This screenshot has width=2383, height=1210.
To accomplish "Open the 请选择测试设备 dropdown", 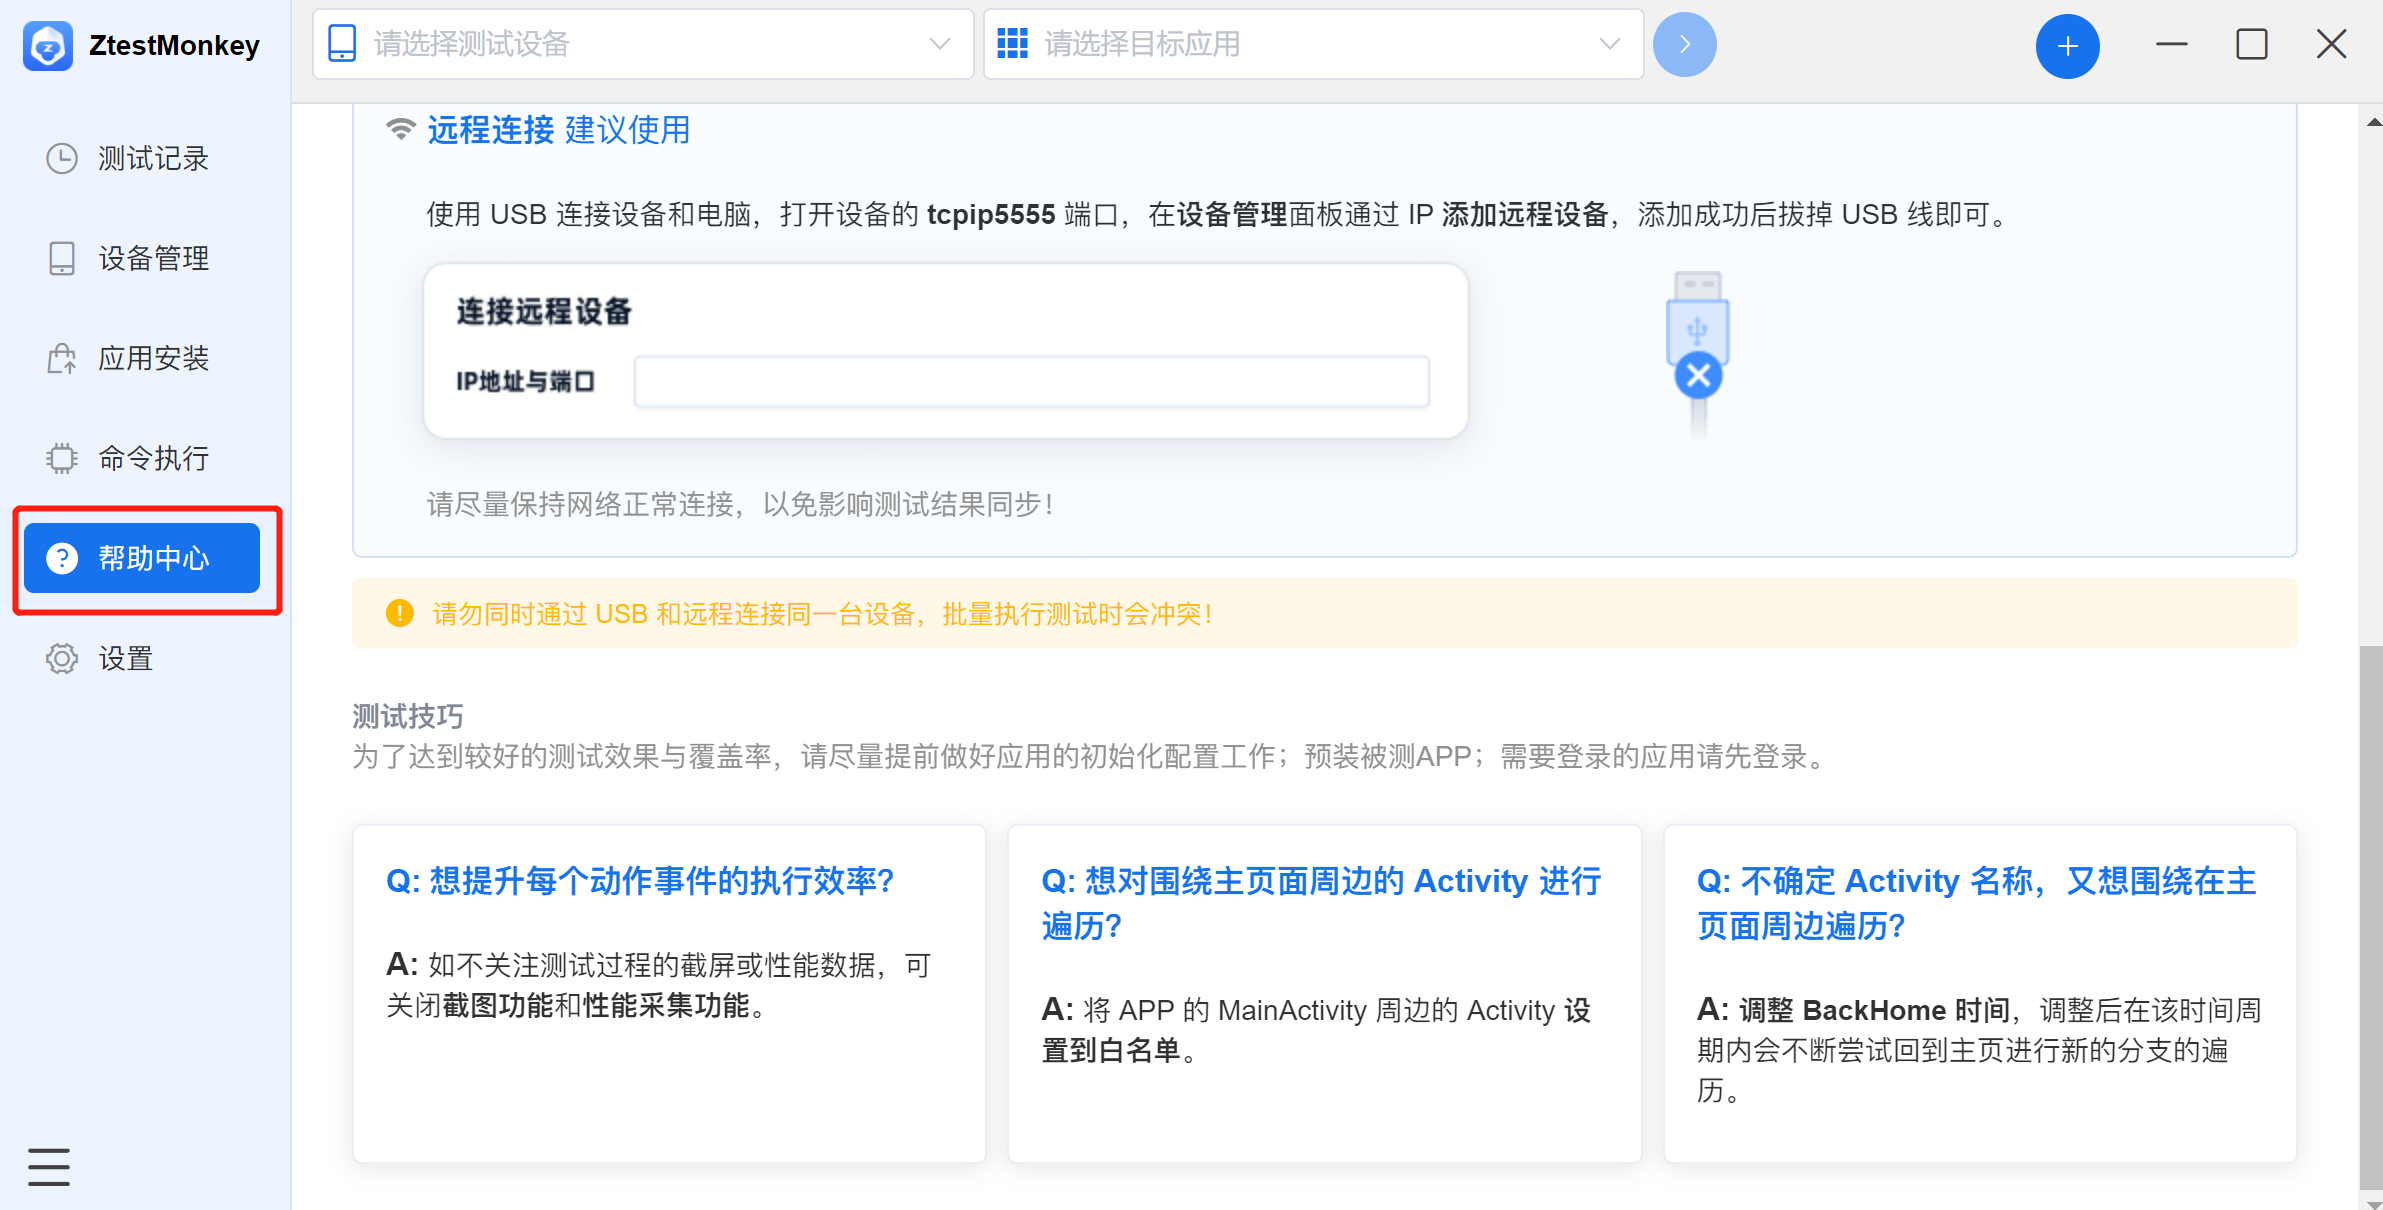I will pyautogui.click(x=643, y=44).
